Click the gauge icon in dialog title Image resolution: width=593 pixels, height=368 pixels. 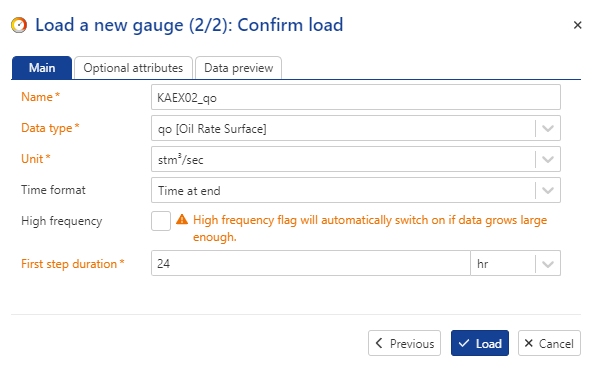click(19, 25)
